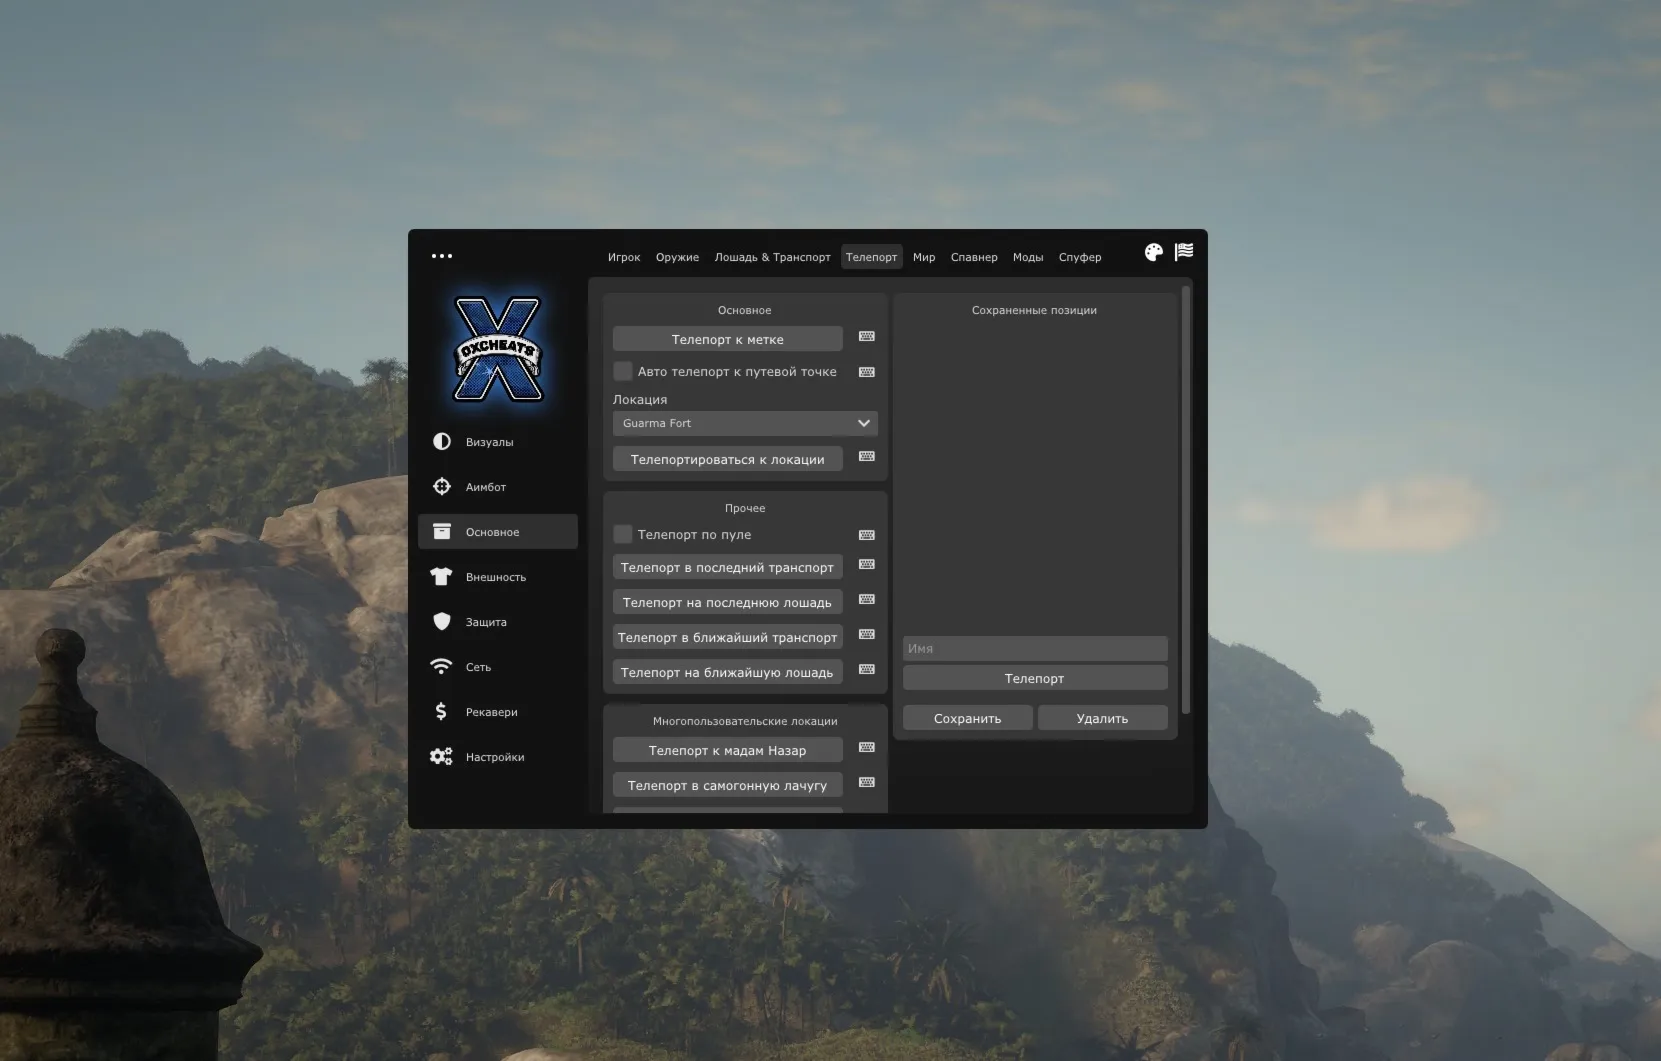This screenshot has width=1661, height=1061.
Task: Click the Сеть wifi icon
Action: (x=441, y=667)
